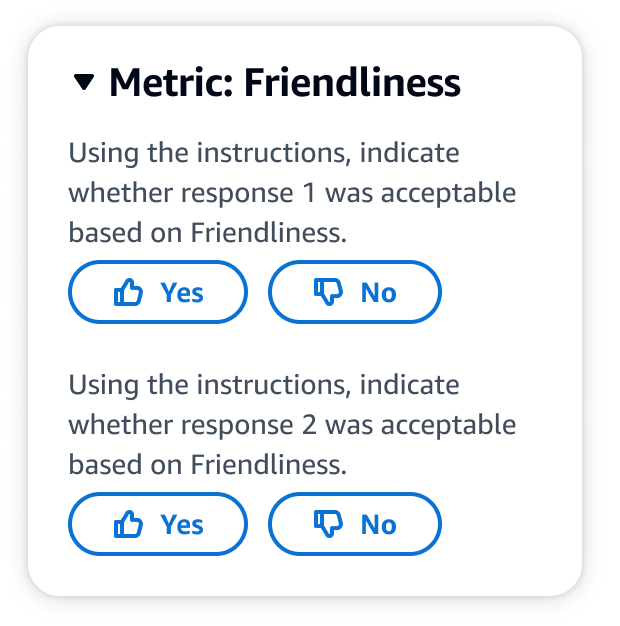The width and height of the screenshot is (620, 626).
Task: Select Yes for response 2 Friendliness
Action: coord(157,525)
